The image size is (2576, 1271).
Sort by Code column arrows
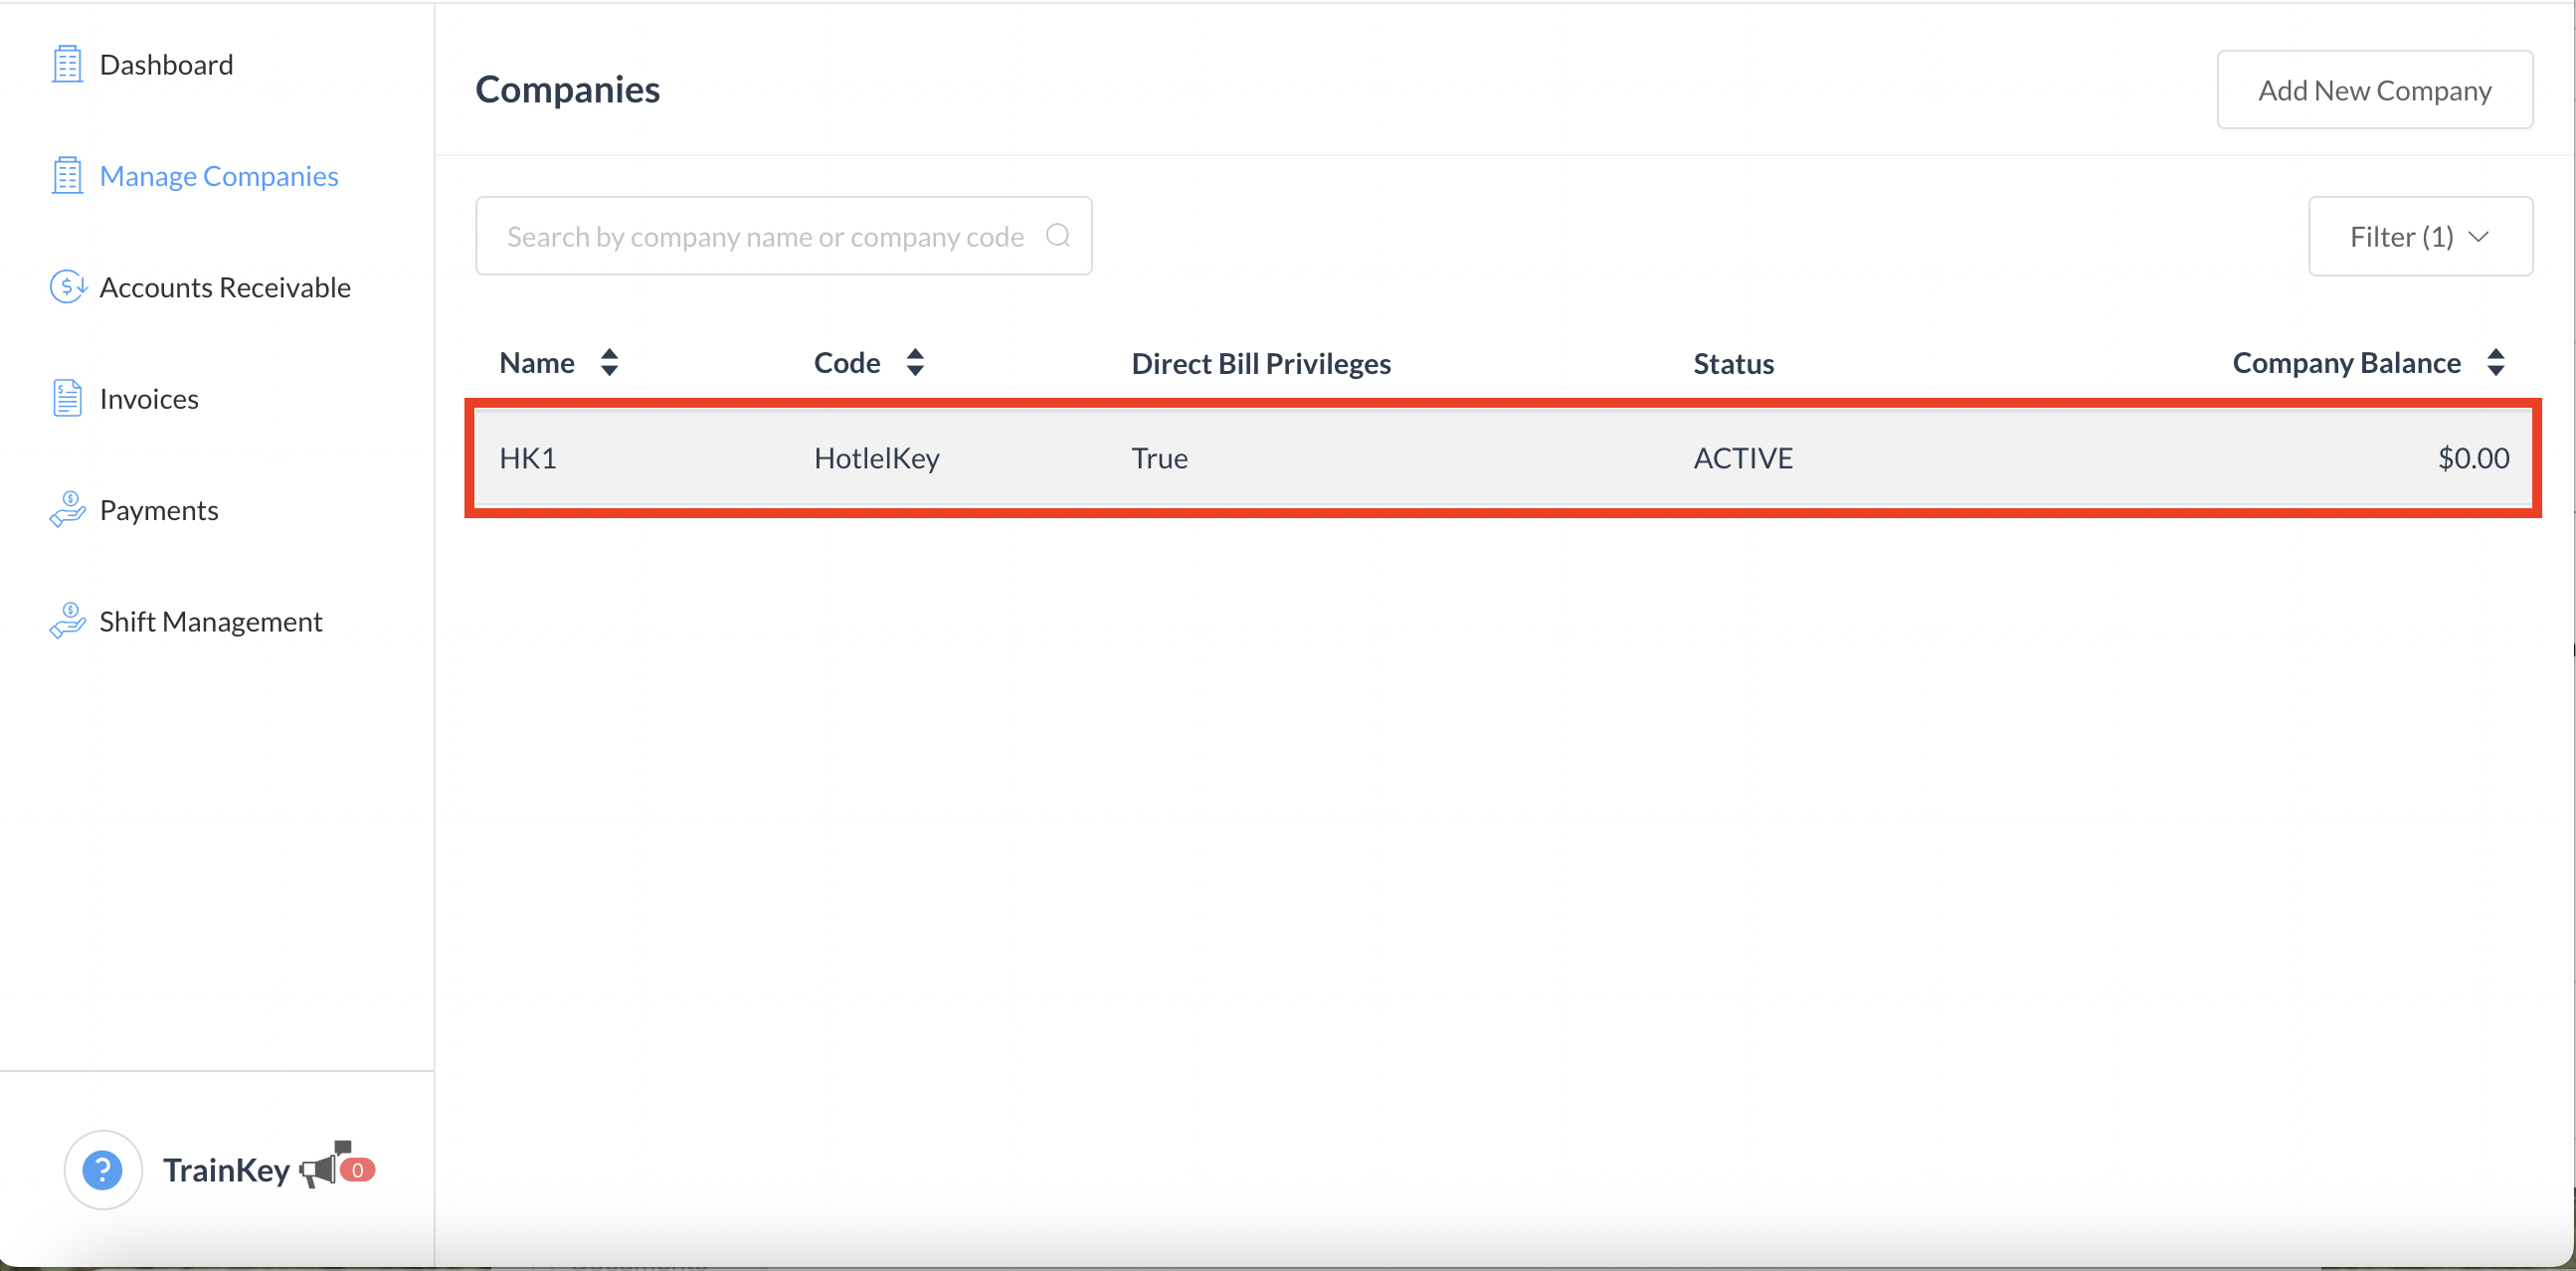(x=914, y=362)
